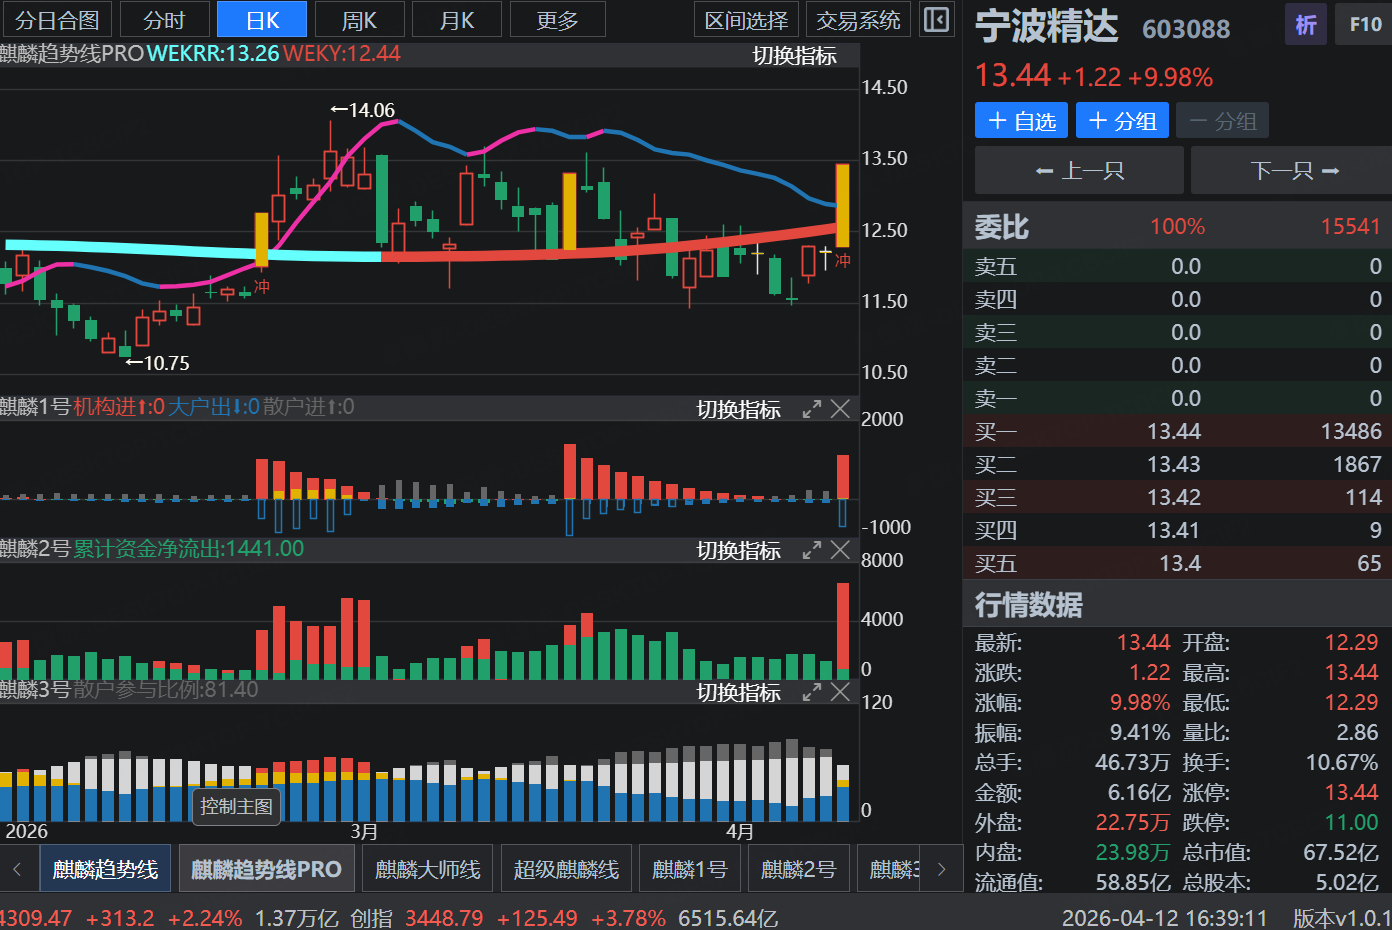The image size is (1392, 930).
Task: Select the 分时 intraday view
Action: click(164, 20)
